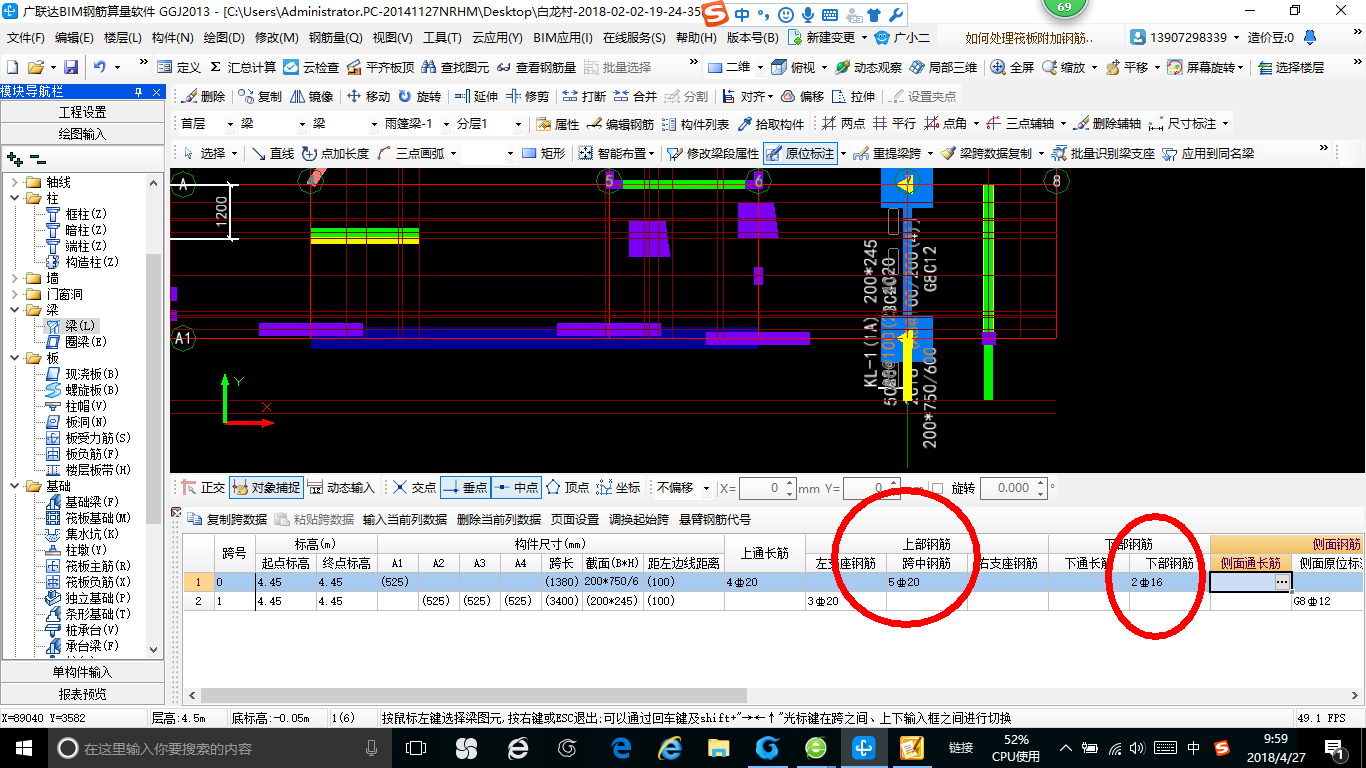Image resolution: width=1366 pixels, height=768 pixels.
Task: Select the 旋转 rotate tool
Action: pyautogui.click(x=419, y=96)
